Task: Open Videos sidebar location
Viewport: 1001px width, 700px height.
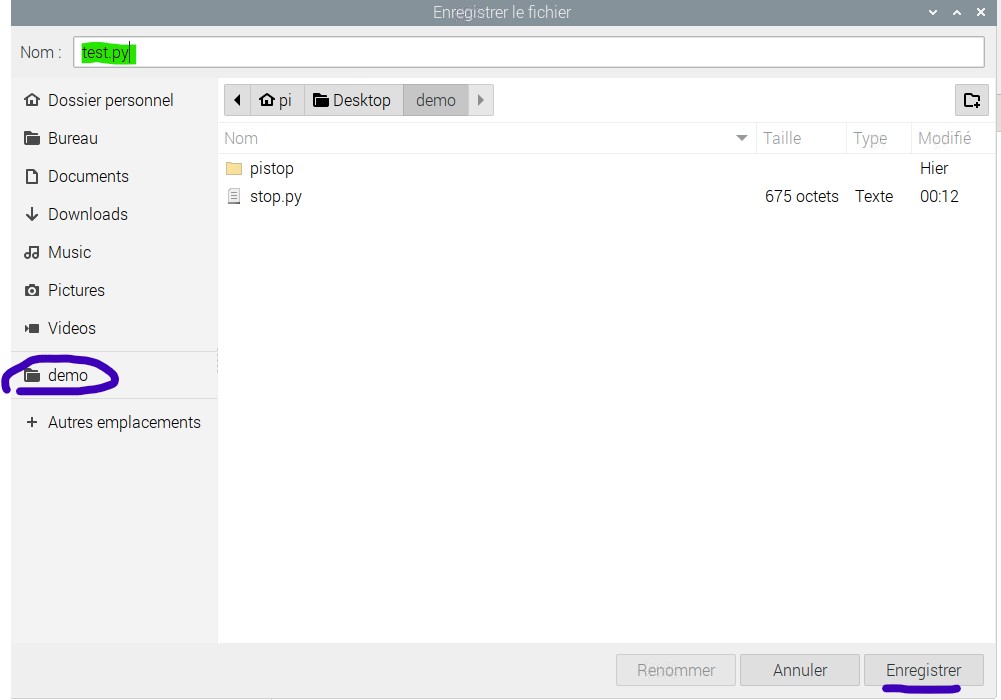Action: pos(71,328)
